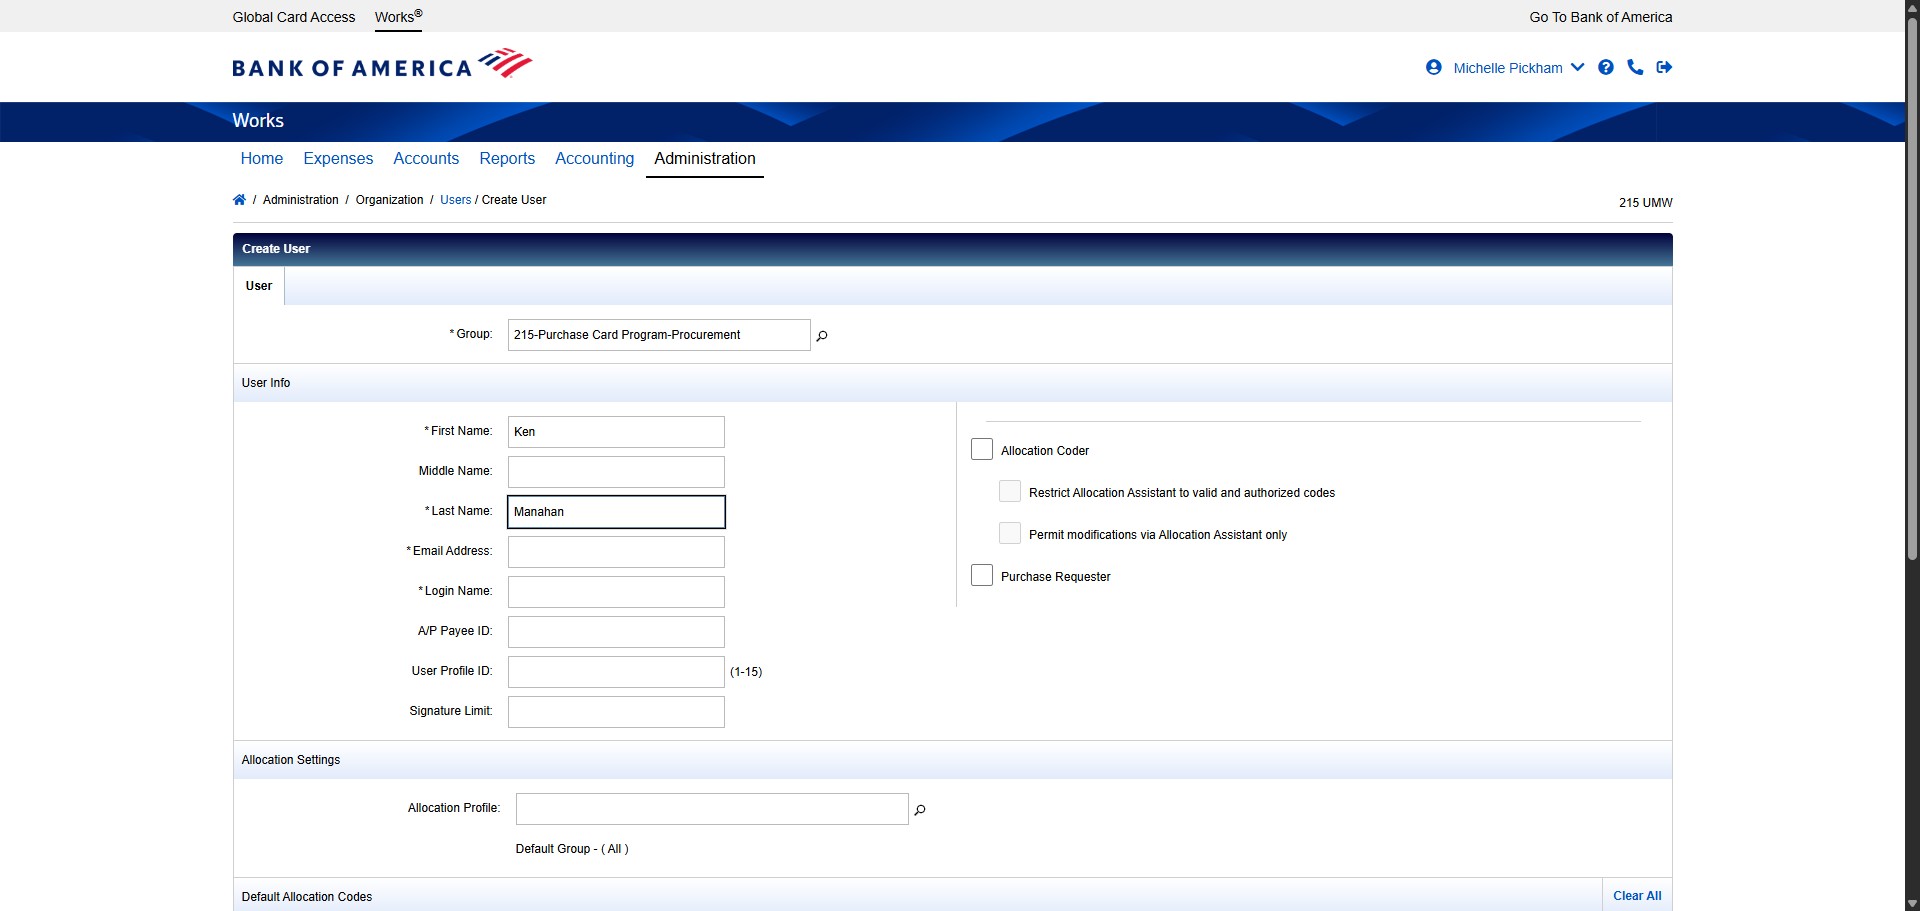This screenshot has height=911, width=1920.
Task: Enable the Allocation Coder checkbox
Action: [982, 449]
